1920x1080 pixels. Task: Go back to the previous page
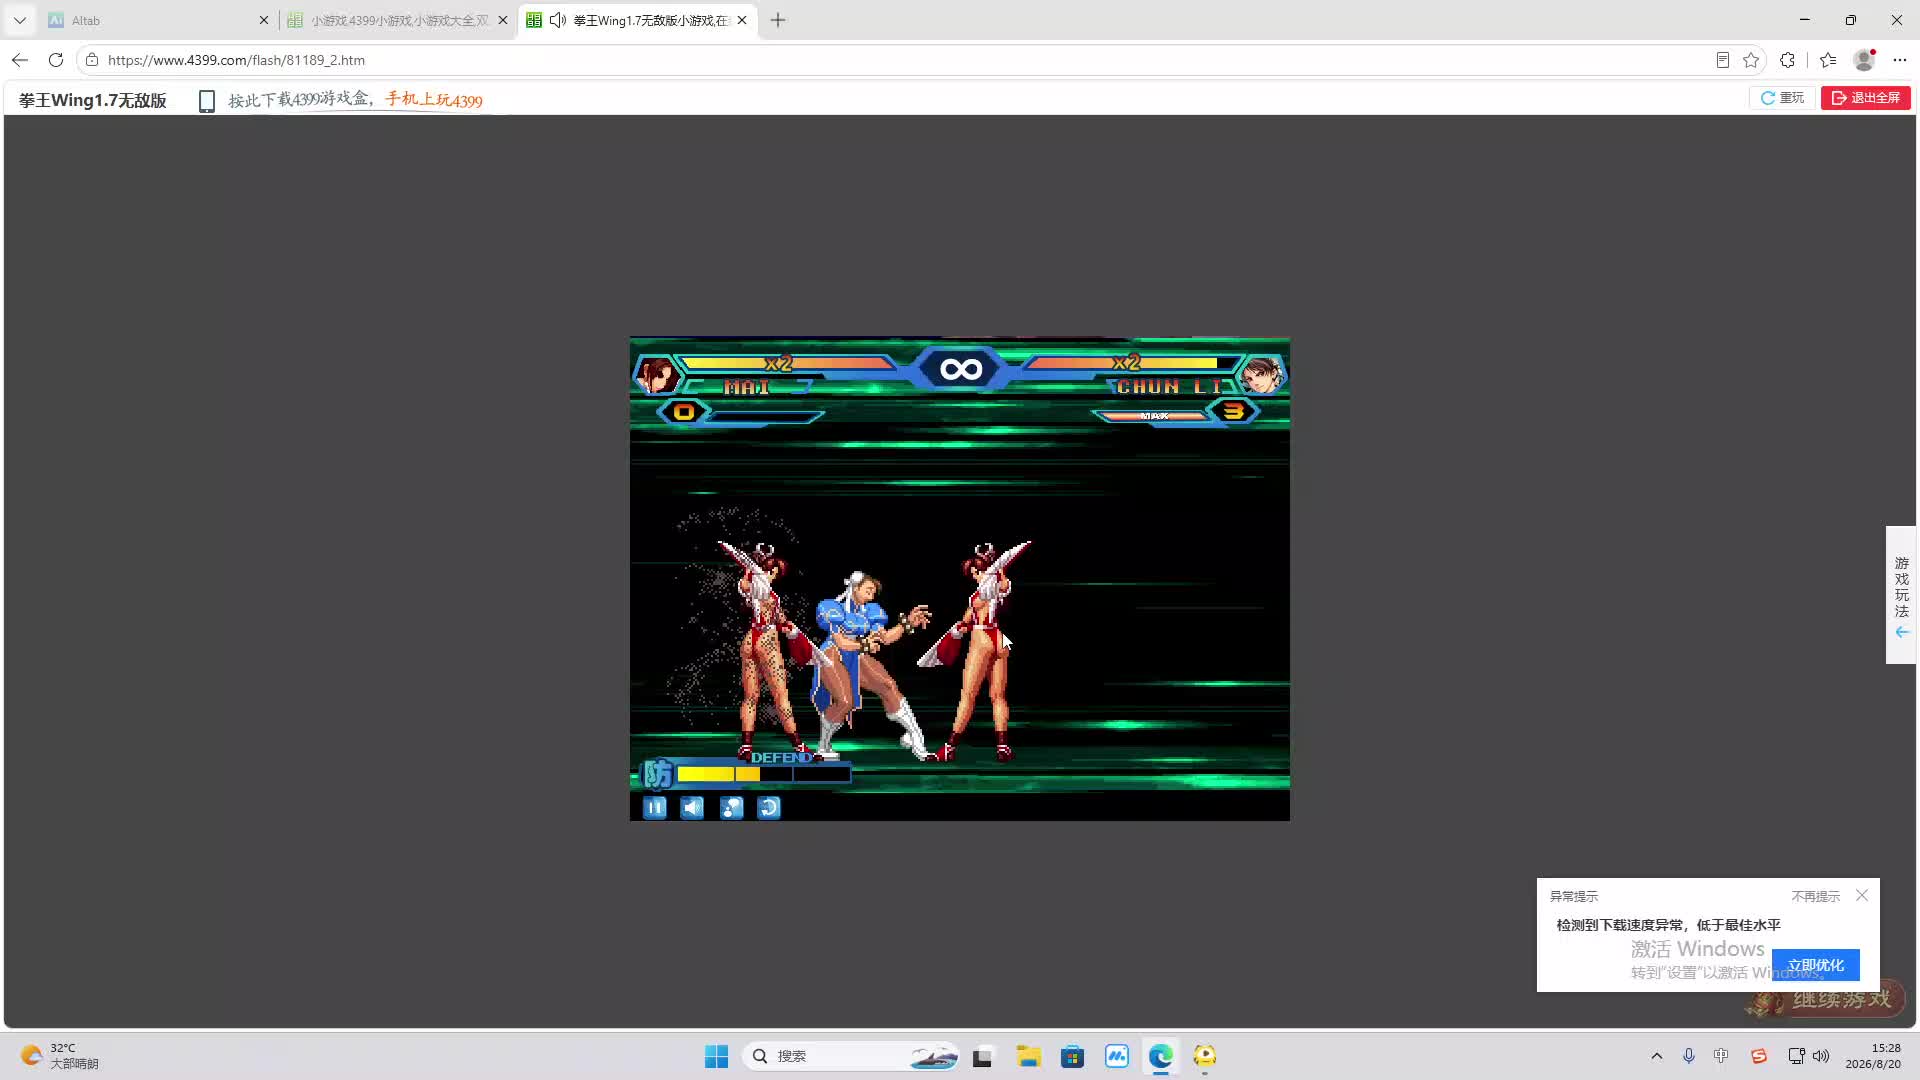pos(20,60)
